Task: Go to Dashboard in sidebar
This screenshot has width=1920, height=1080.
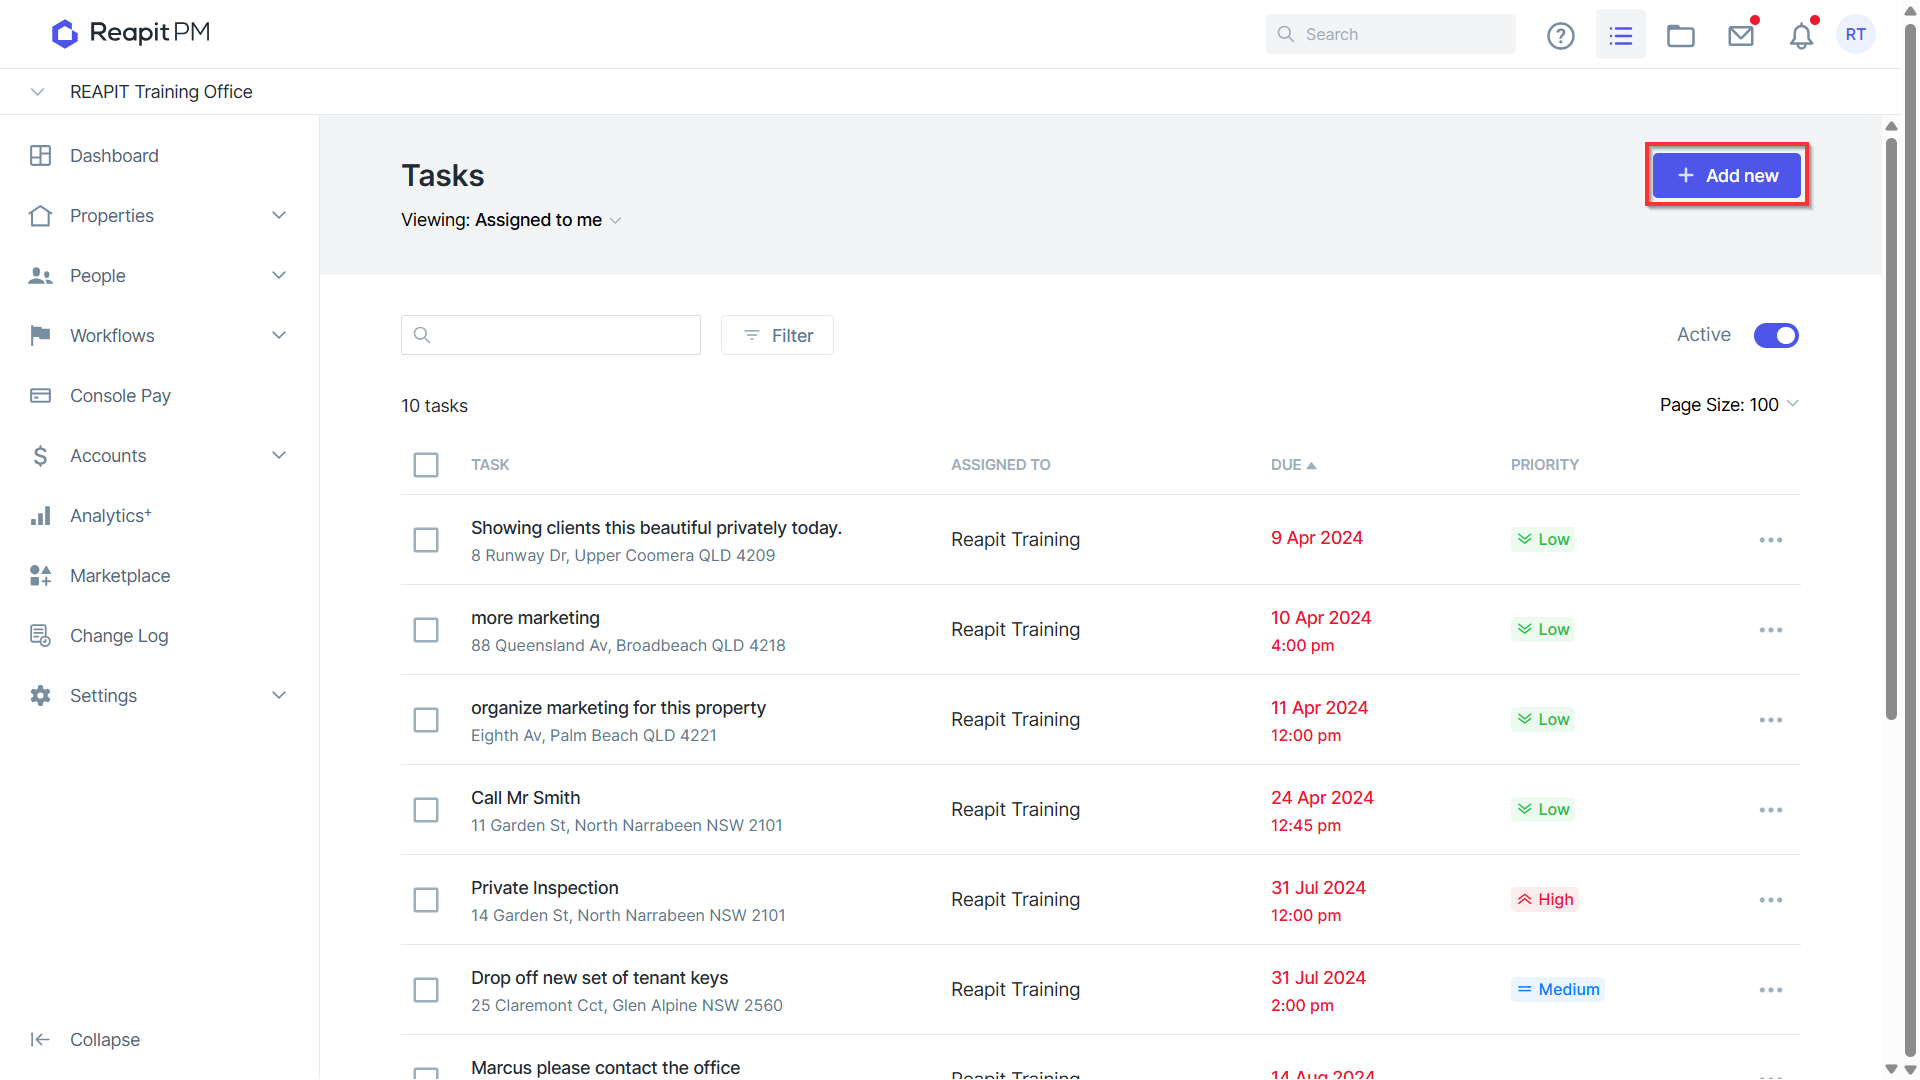Action: click(114, 156)
